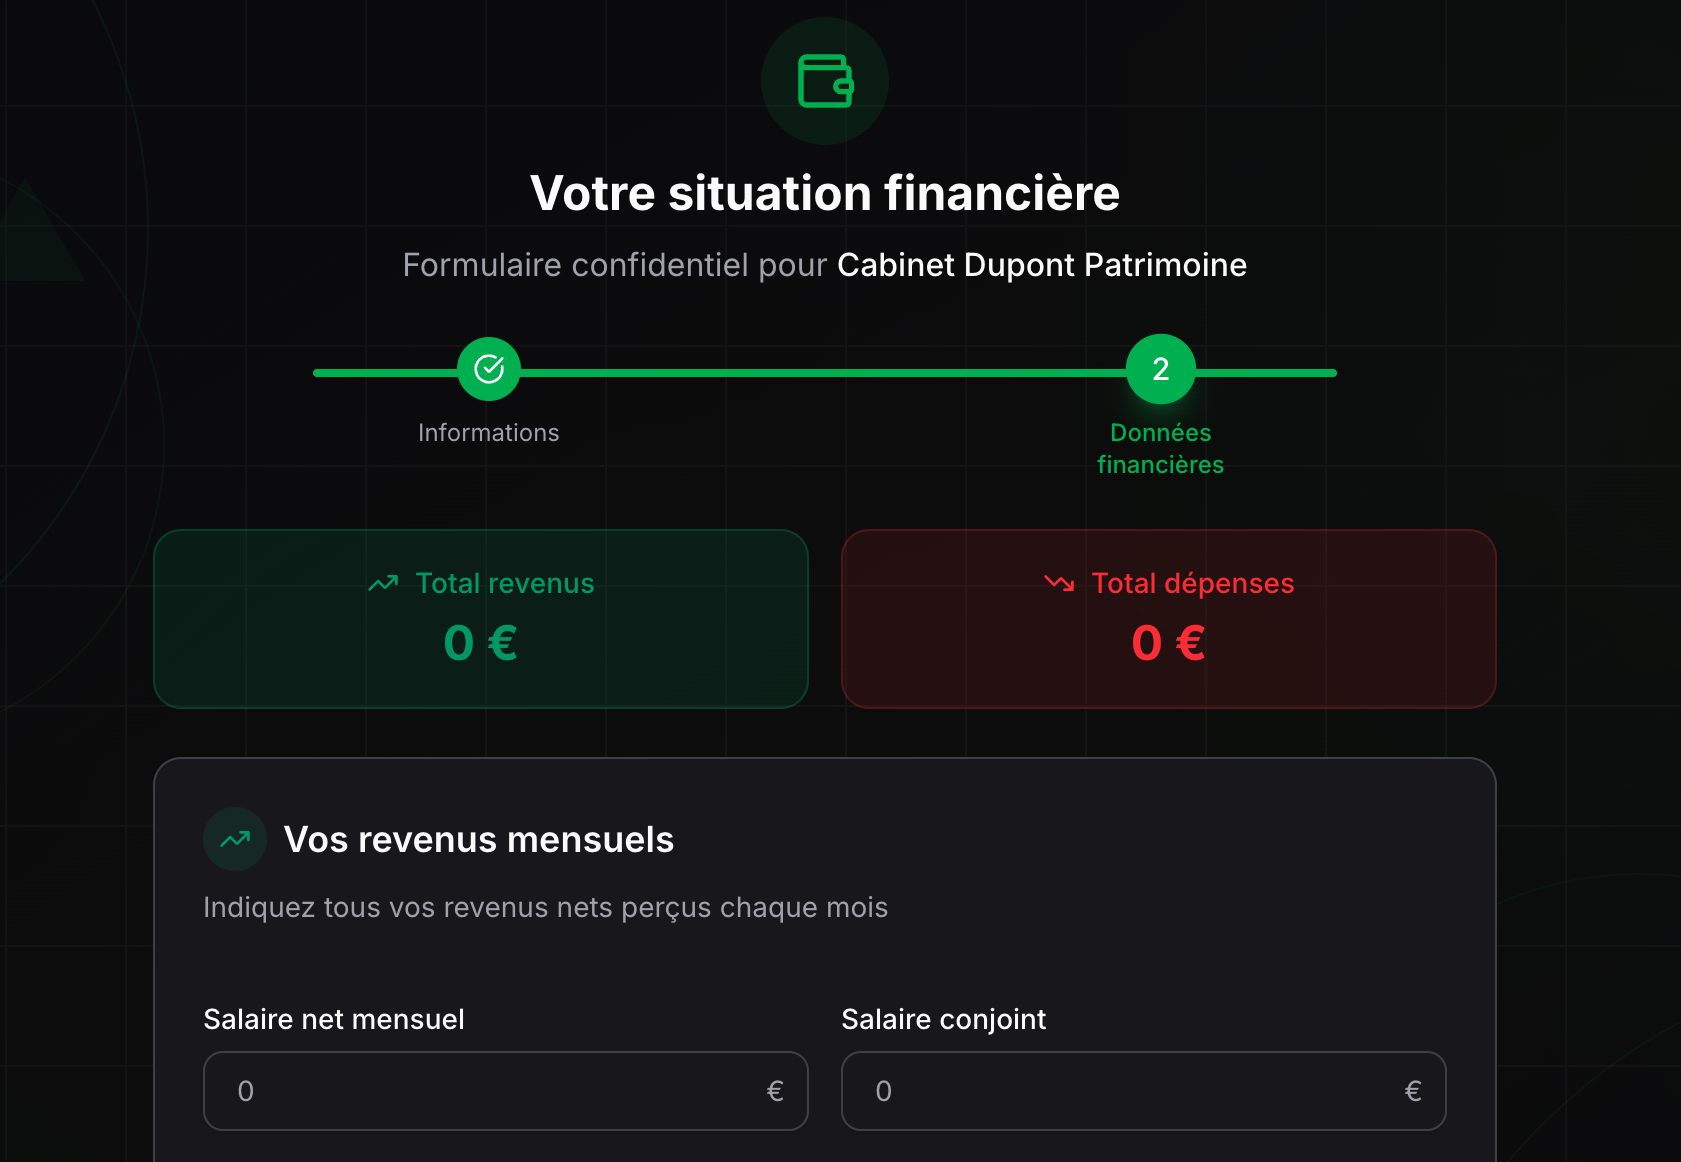Click the growth chart icon beside Vos revenus mensuels
The image size is (1681, 1162).
[x=233, y=839]
